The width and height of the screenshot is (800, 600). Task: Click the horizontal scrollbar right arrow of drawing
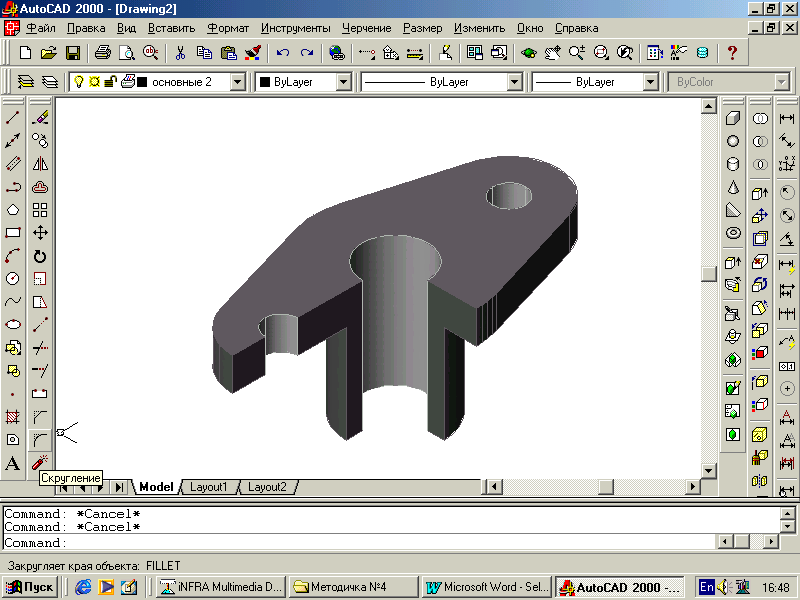click(x=692, y=487)
